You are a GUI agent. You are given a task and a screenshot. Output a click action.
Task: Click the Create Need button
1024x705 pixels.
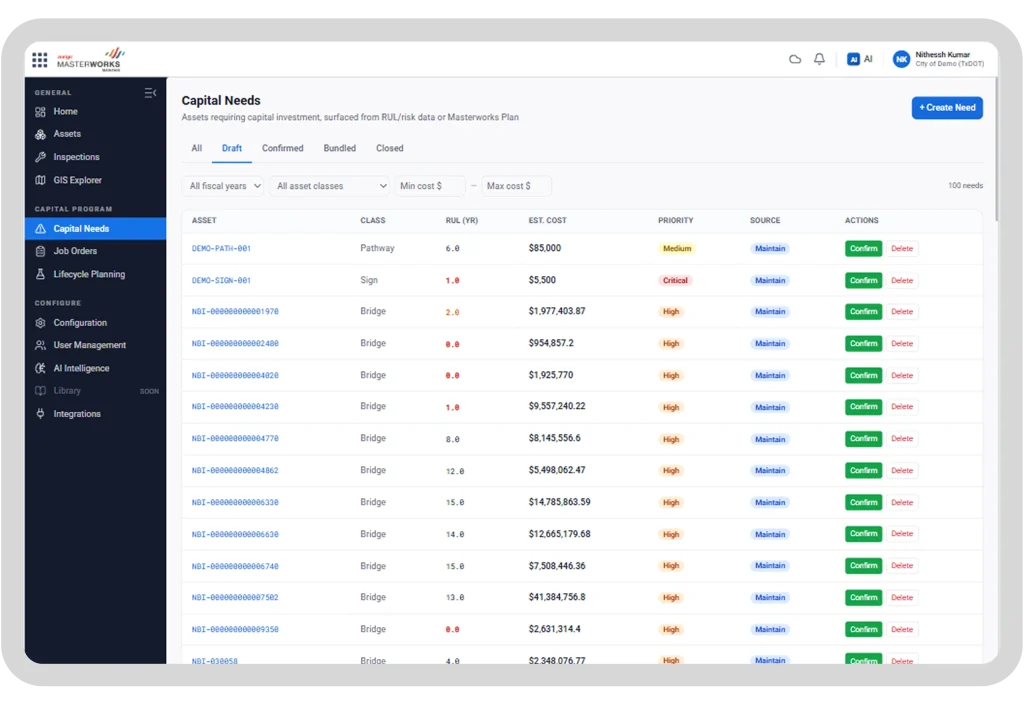(x=947, y=108)
